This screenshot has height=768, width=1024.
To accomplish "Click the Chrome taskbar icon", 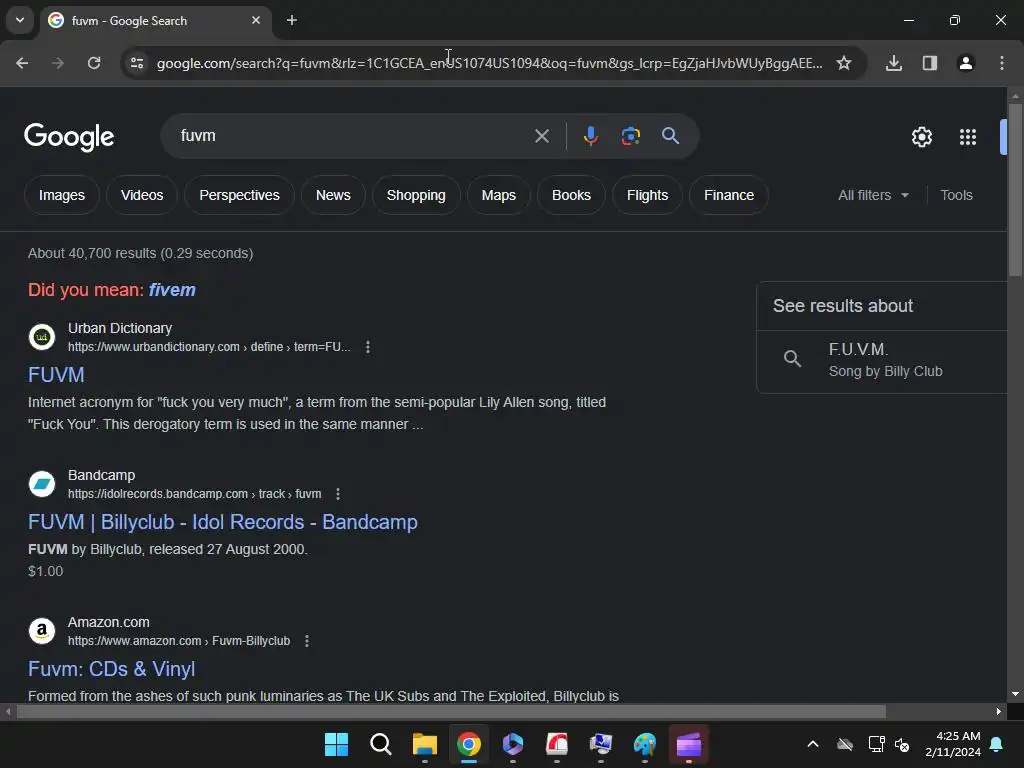I will (468, 744).
